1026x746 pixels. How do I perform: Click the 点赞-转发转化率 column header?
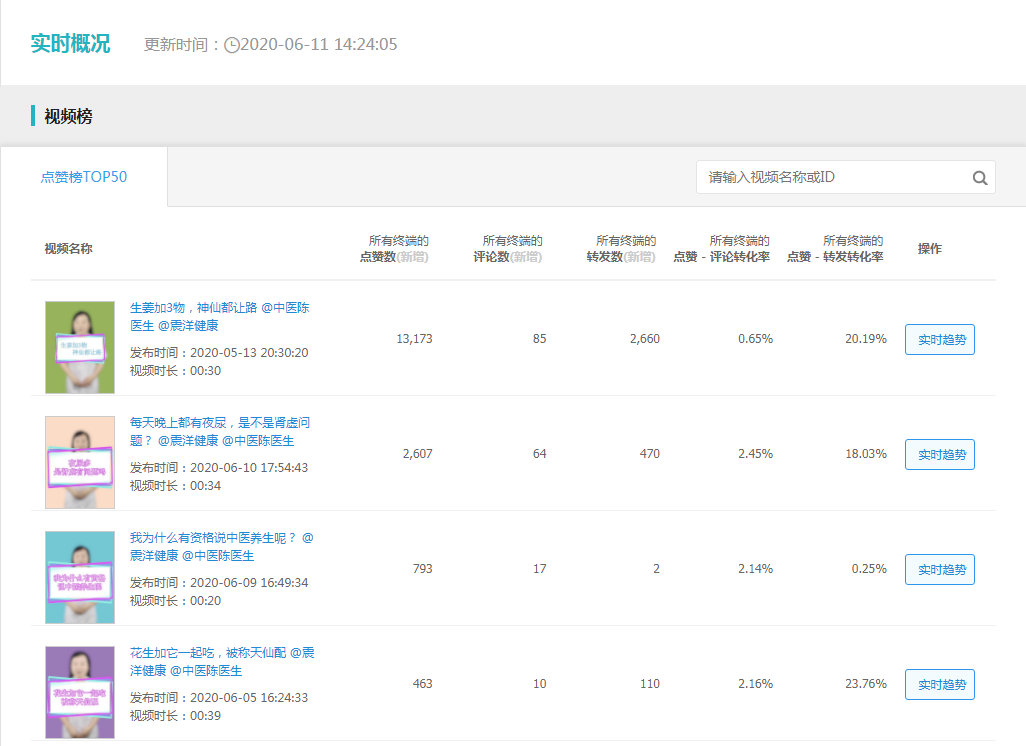pos(836,249)
